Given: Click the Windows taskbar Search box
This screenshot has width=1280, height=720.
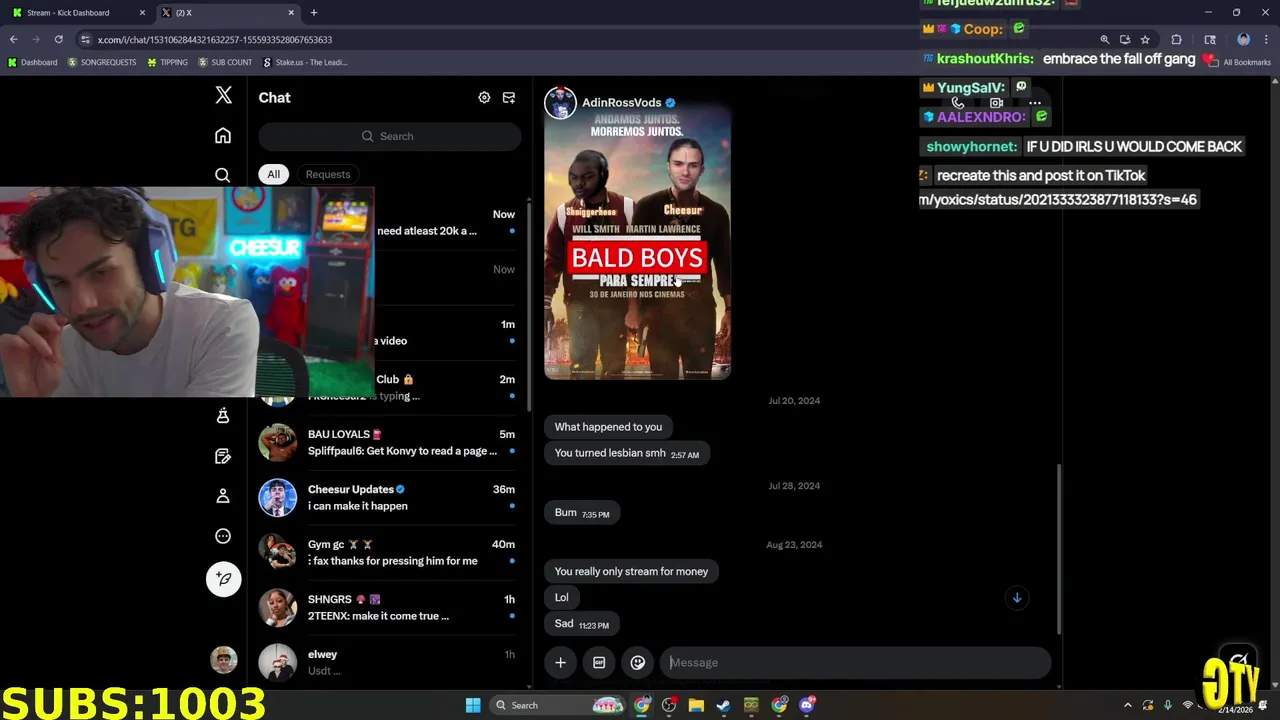Looking at the screenshot, I should pyautogui.click(x=560, y=705).
